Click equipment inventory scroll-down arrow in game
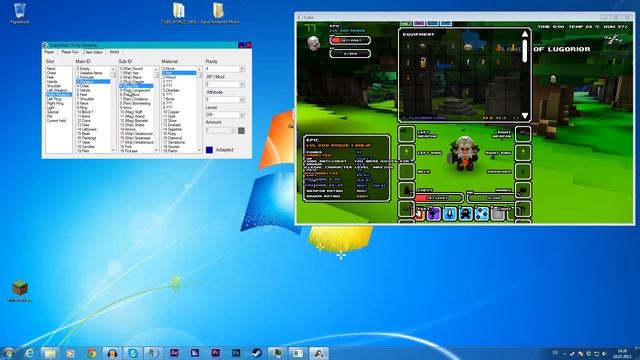The width and height of the screenshot is (640, 360). pyautogui.click(x=524, y=116)
